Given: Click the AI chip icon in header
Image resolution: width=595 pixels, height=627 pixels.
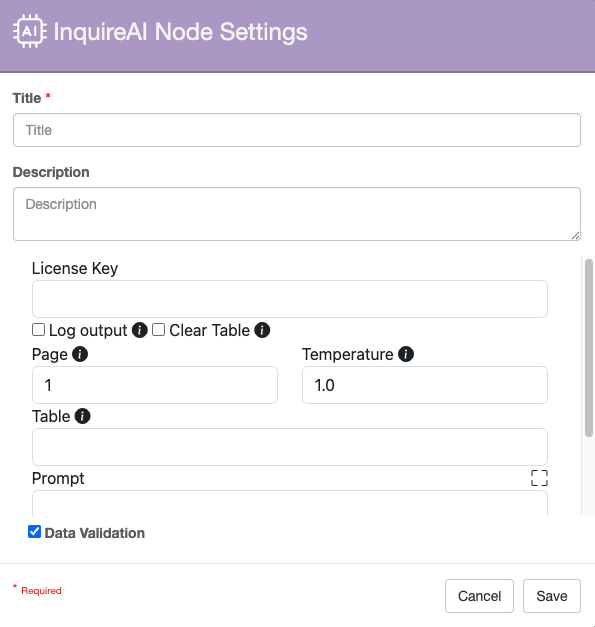Looking at the screenshot, I should 30,31.
